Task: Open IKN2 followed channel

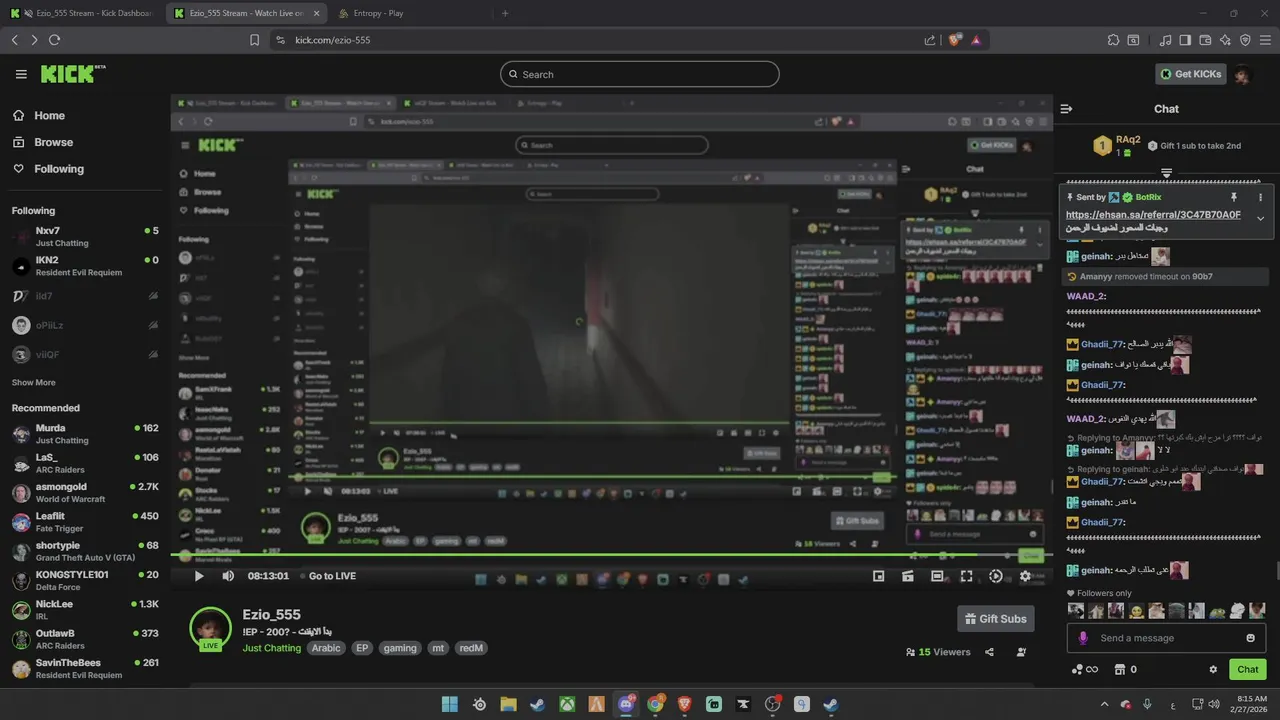Action: [x=85, y=266]
